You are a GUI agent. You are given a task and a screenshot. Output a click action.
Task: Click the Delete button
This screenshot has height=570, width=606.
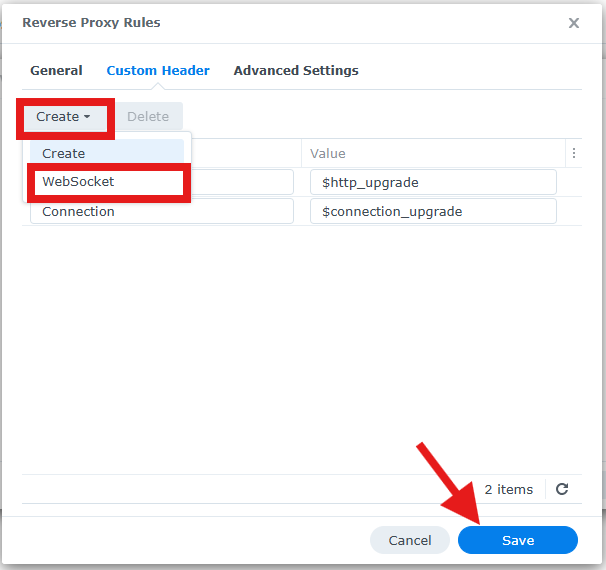(x=149, y=117)
